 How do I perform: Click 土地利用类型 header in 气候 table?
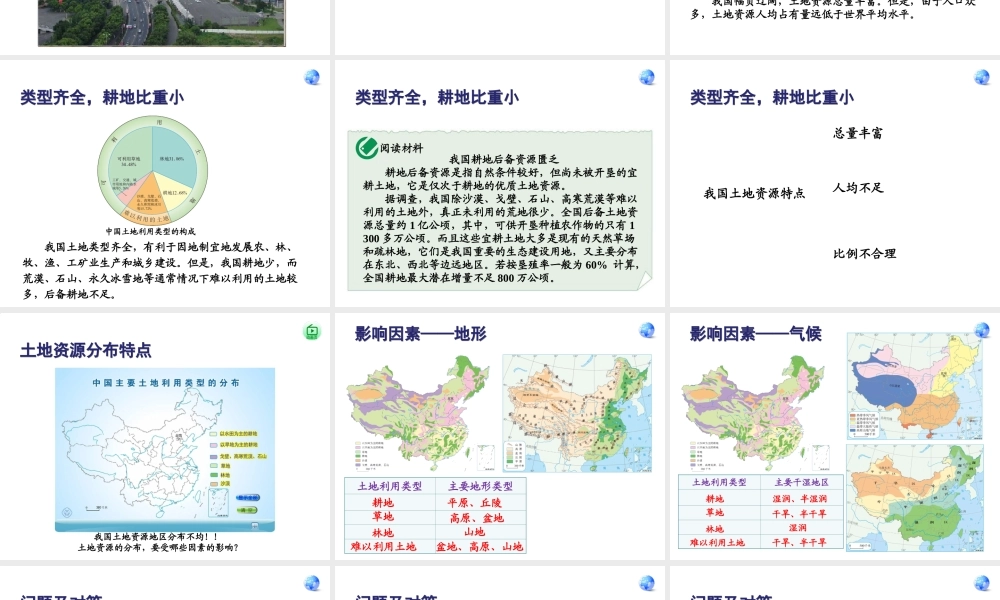[x=719, y=483]
